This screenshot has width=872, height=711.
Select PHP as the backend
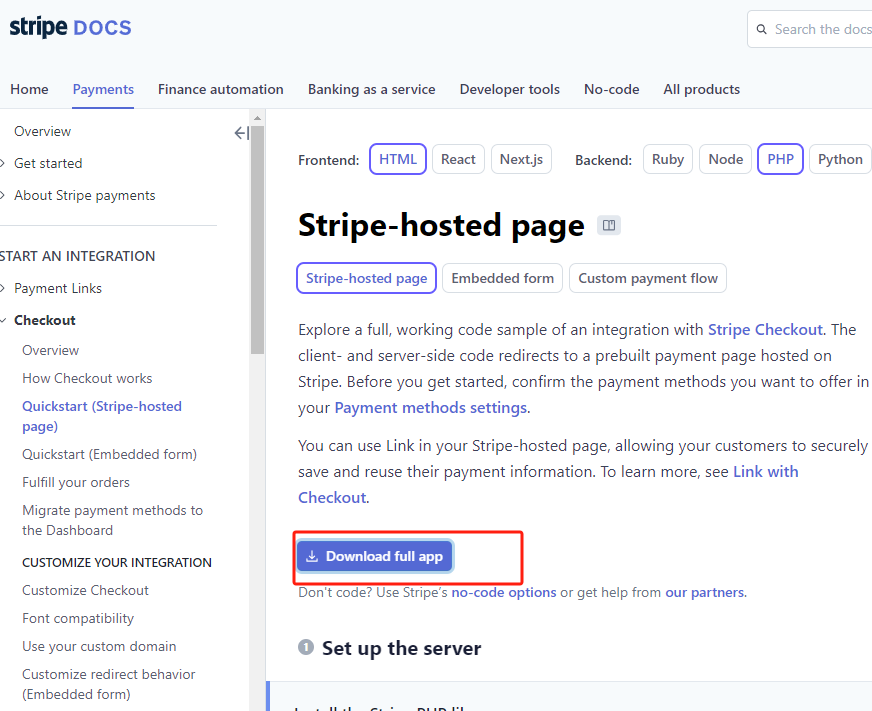780,159
